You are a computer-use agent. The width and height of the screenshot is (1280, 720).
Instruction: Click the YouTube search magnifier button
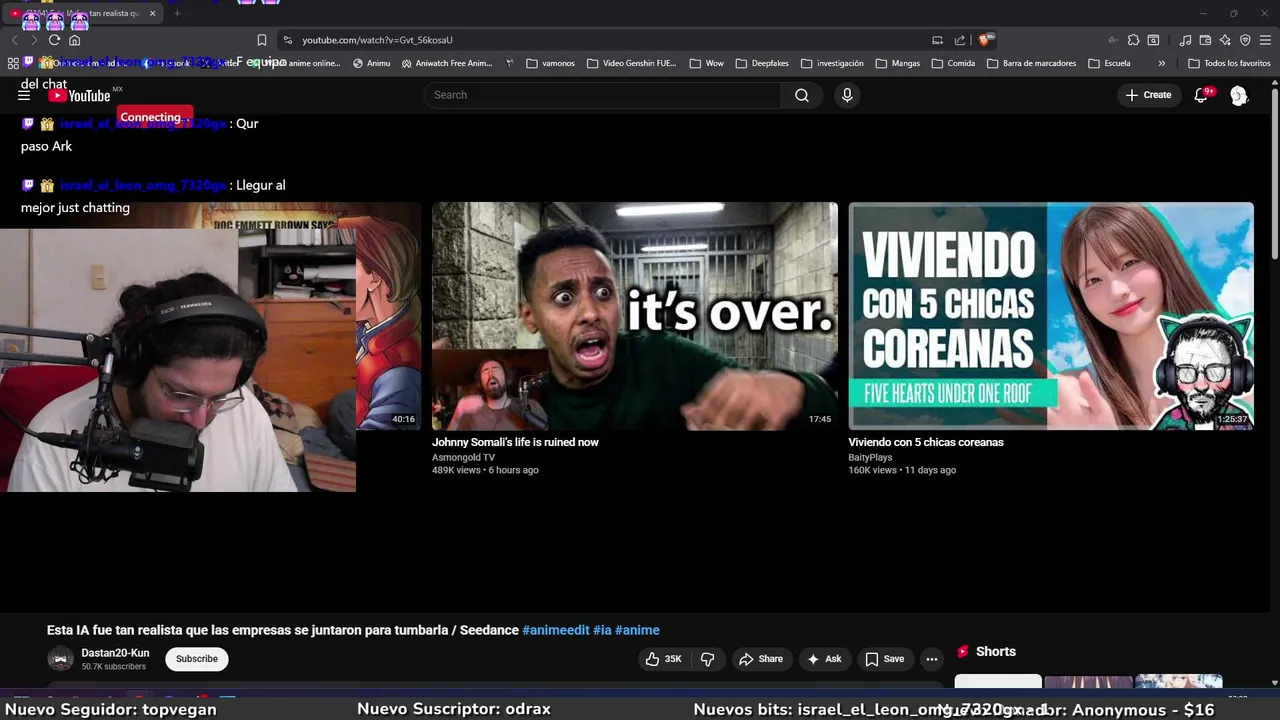coord(802,95)
